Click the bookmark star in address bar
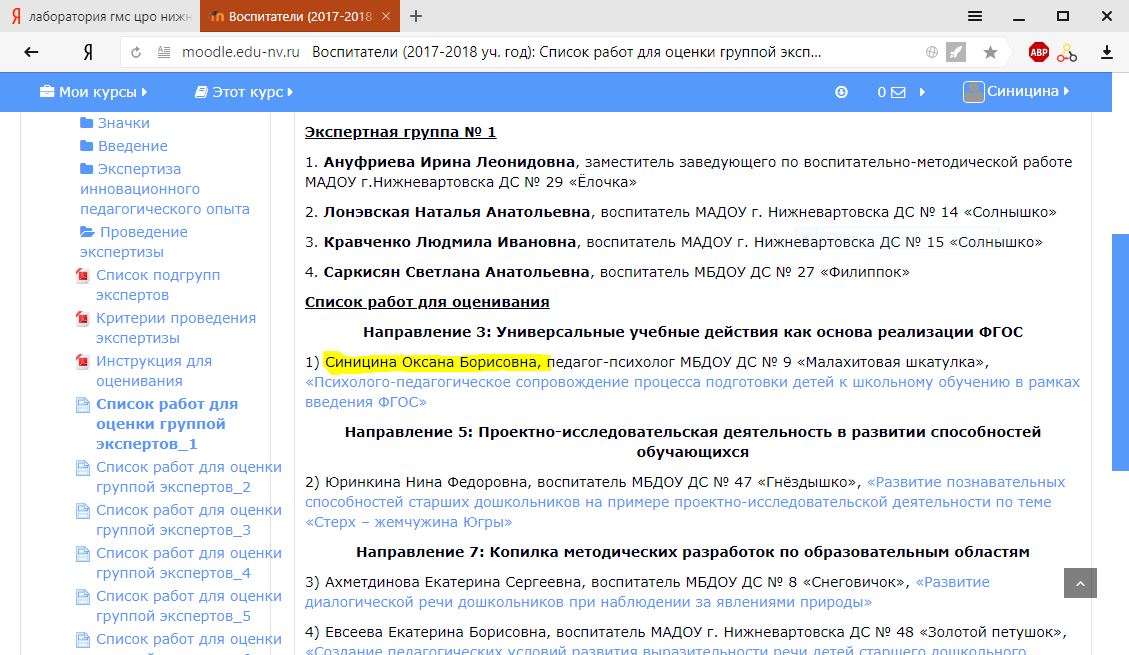Screen dimensions: 1129x655 pos(990,53)
